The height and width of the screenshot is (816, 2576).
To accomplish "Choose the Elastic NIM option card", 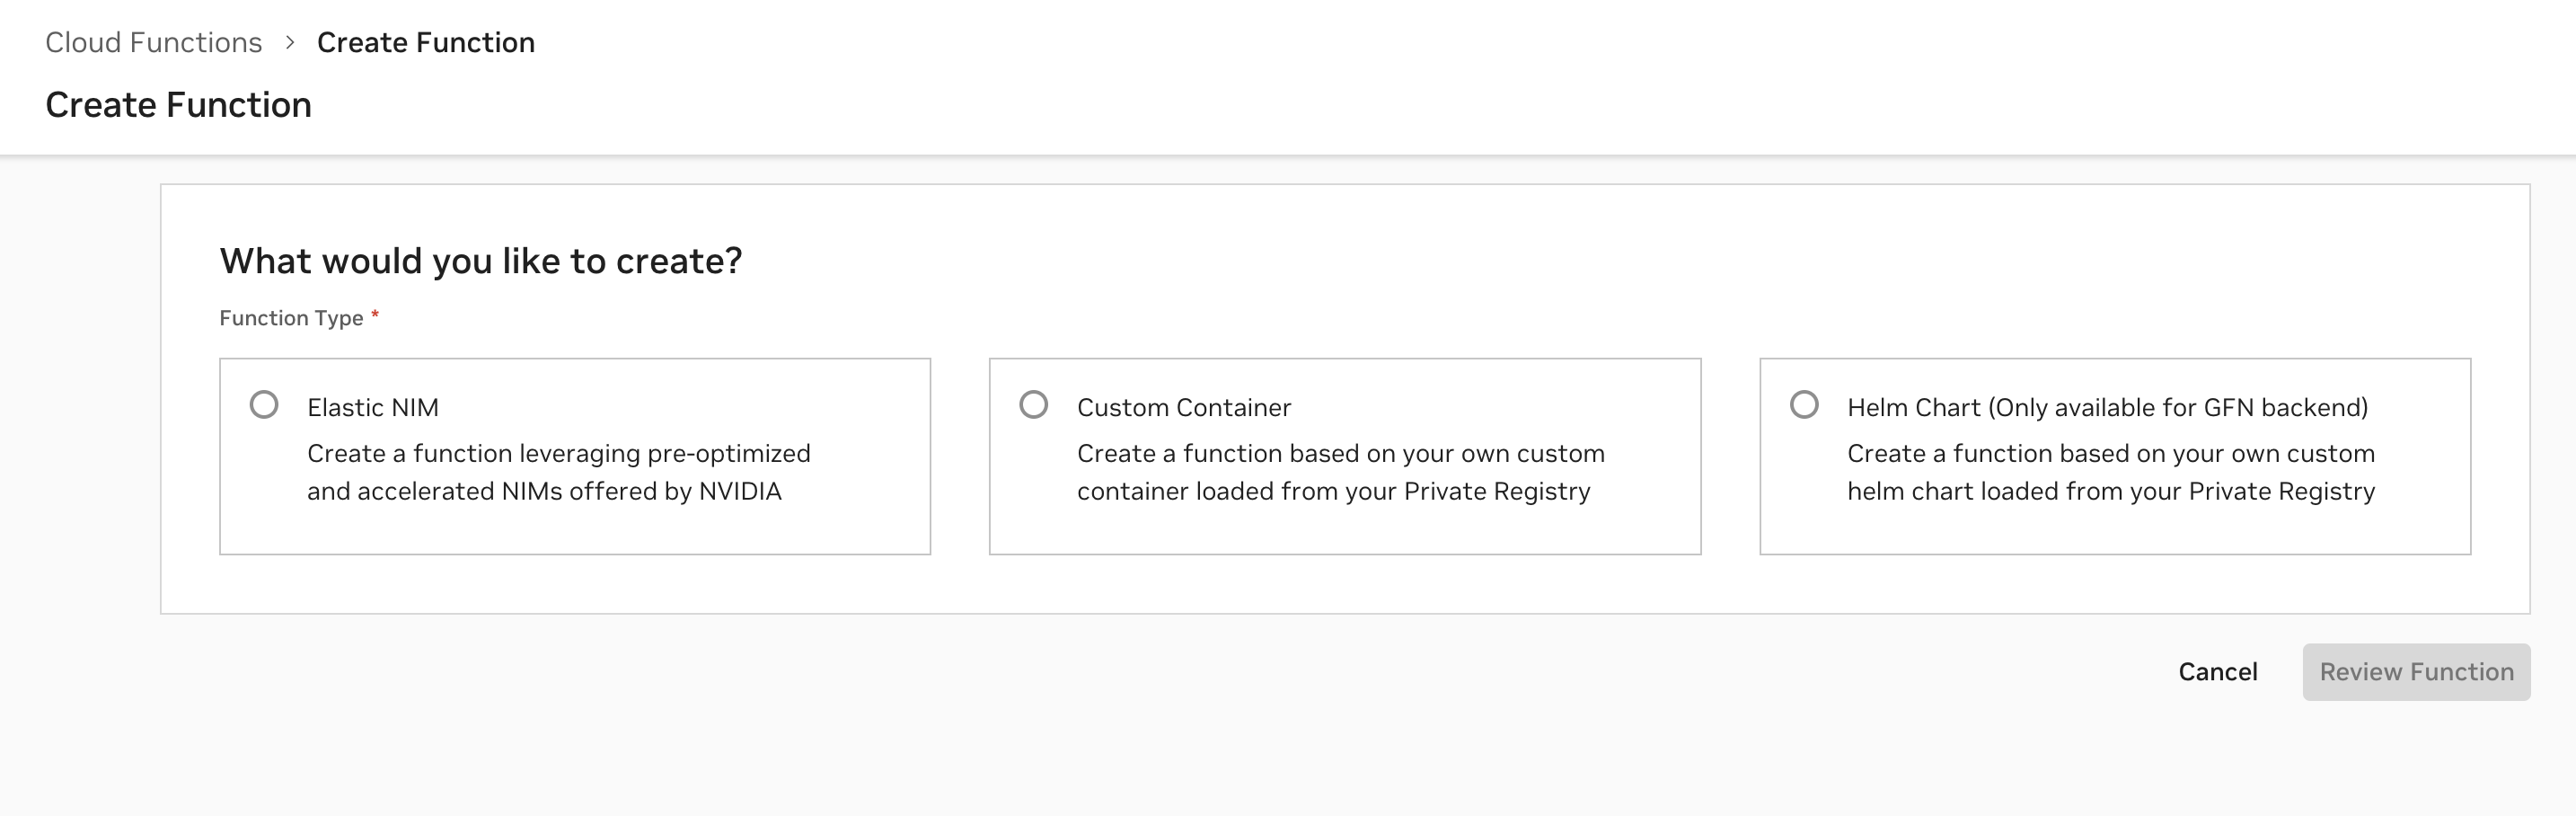I will click(x=575, y=455).
